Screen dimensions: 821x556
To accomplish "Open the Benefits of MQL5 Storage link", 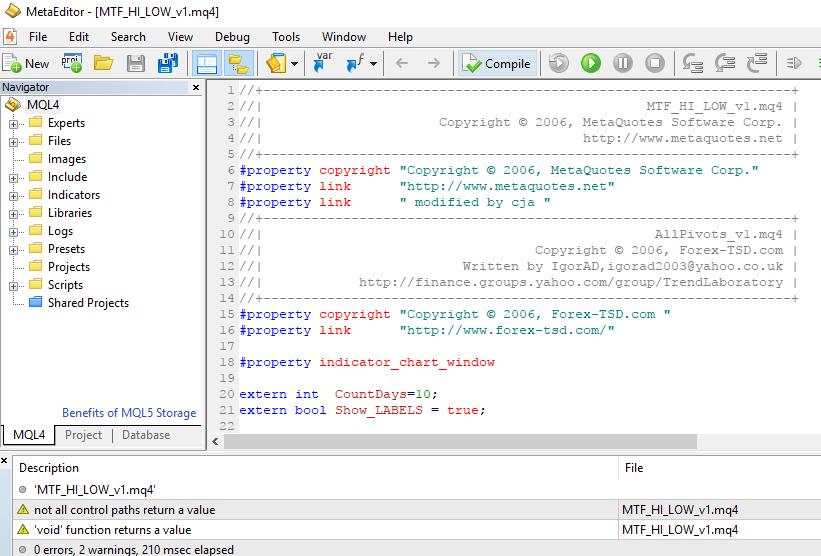I will pyautogui.click(x=129, y=413).
